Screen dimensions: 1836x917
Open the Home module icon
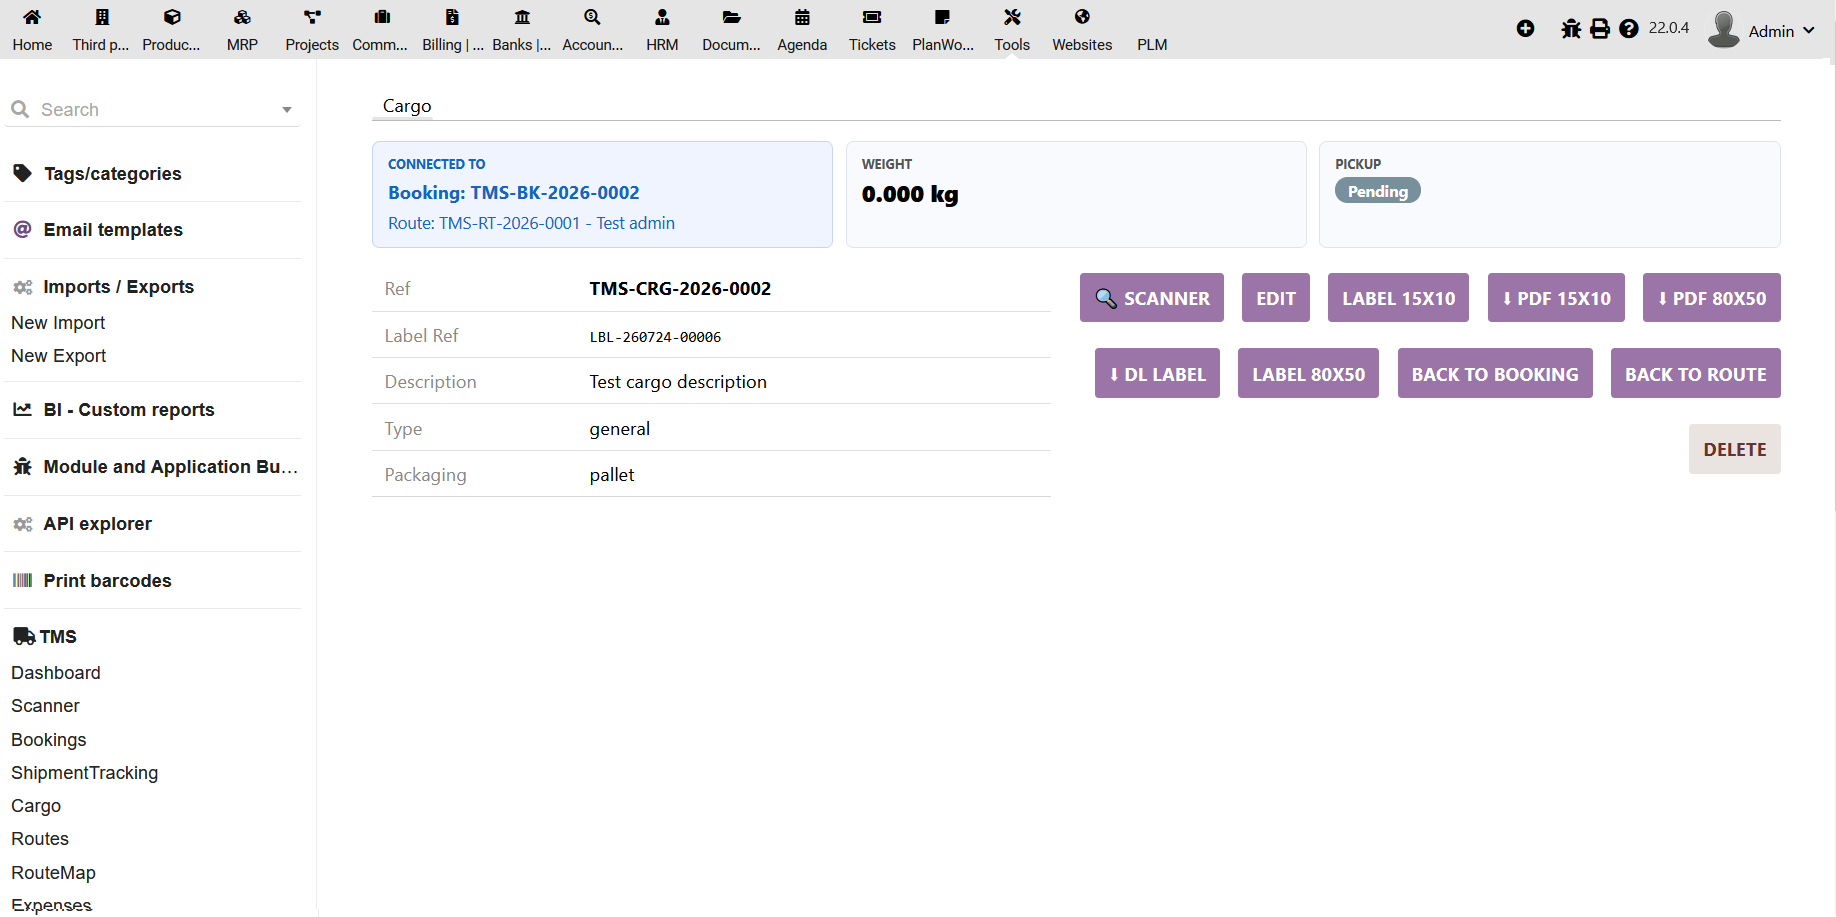click(x=32, y=17)
